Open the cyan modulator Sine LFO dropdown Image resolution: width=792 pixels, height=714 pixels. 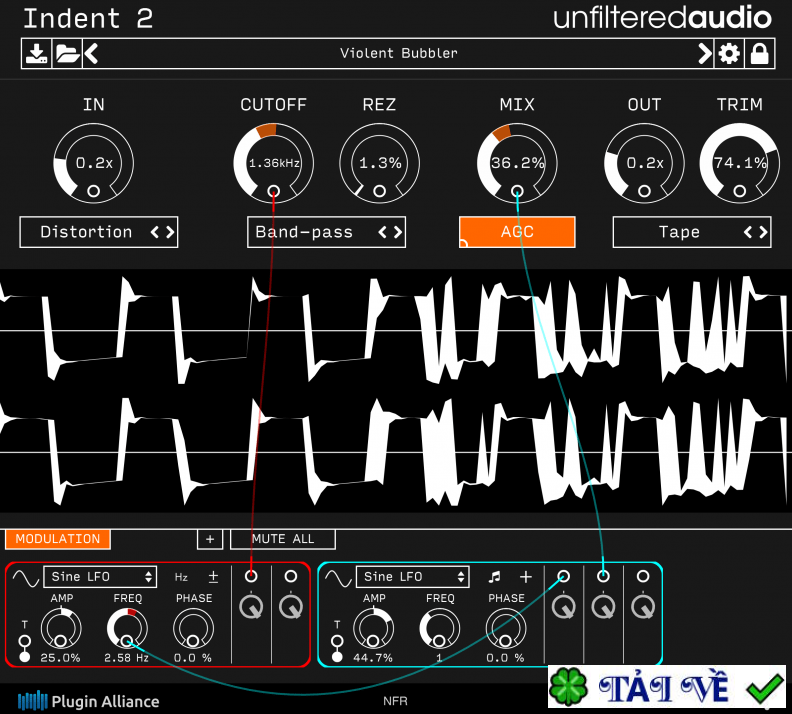point(415,577)
